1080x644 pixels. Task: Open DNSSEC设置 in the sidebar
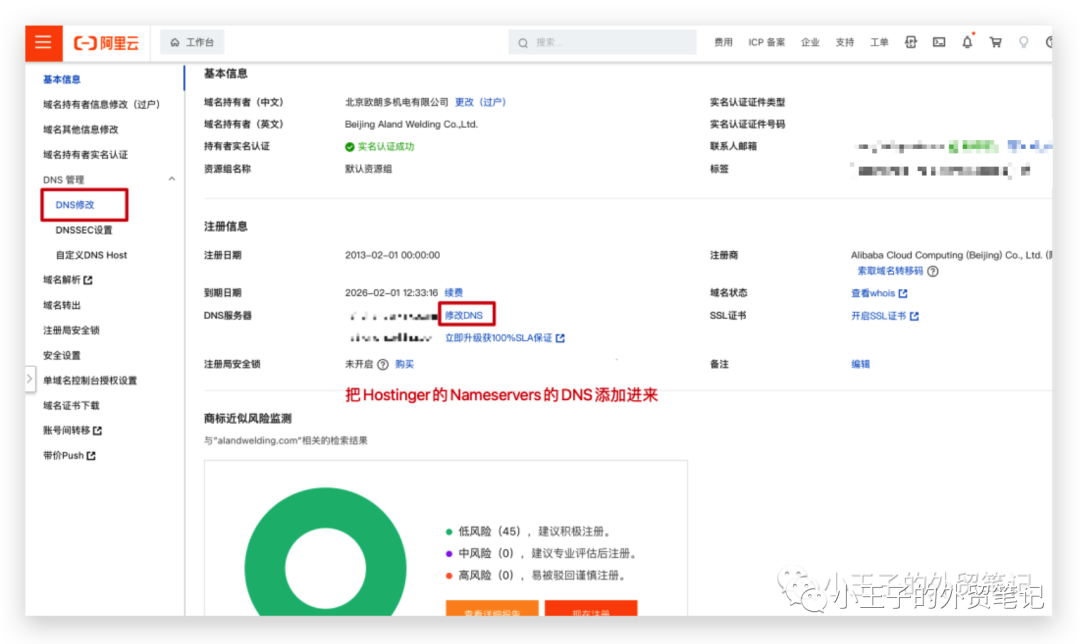pos(84,230)
